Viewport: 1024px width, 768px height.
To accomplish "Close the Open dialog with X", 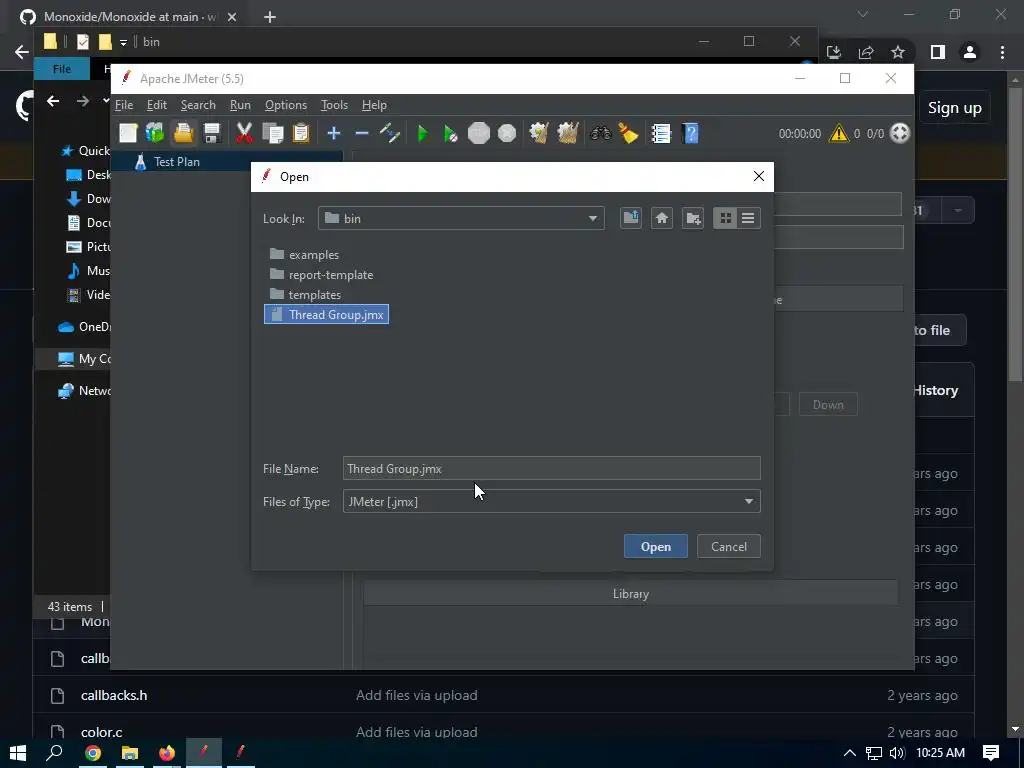I will tap(758, 176).
